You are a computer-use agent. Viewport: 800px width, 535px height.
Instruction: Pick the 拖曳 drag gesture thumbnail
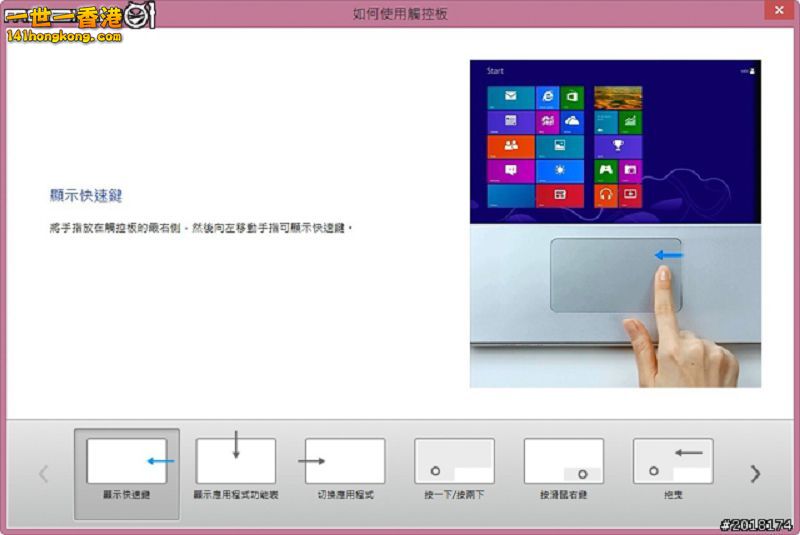click(x=673, y=468)
